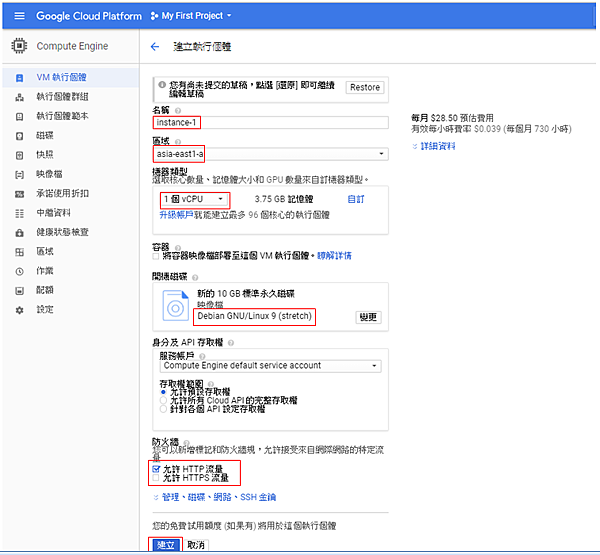Select 針對各個 API 設定存取權 radio
Image resolution: width=600 pixels, height=555 pixels.
tap(163, 409)
